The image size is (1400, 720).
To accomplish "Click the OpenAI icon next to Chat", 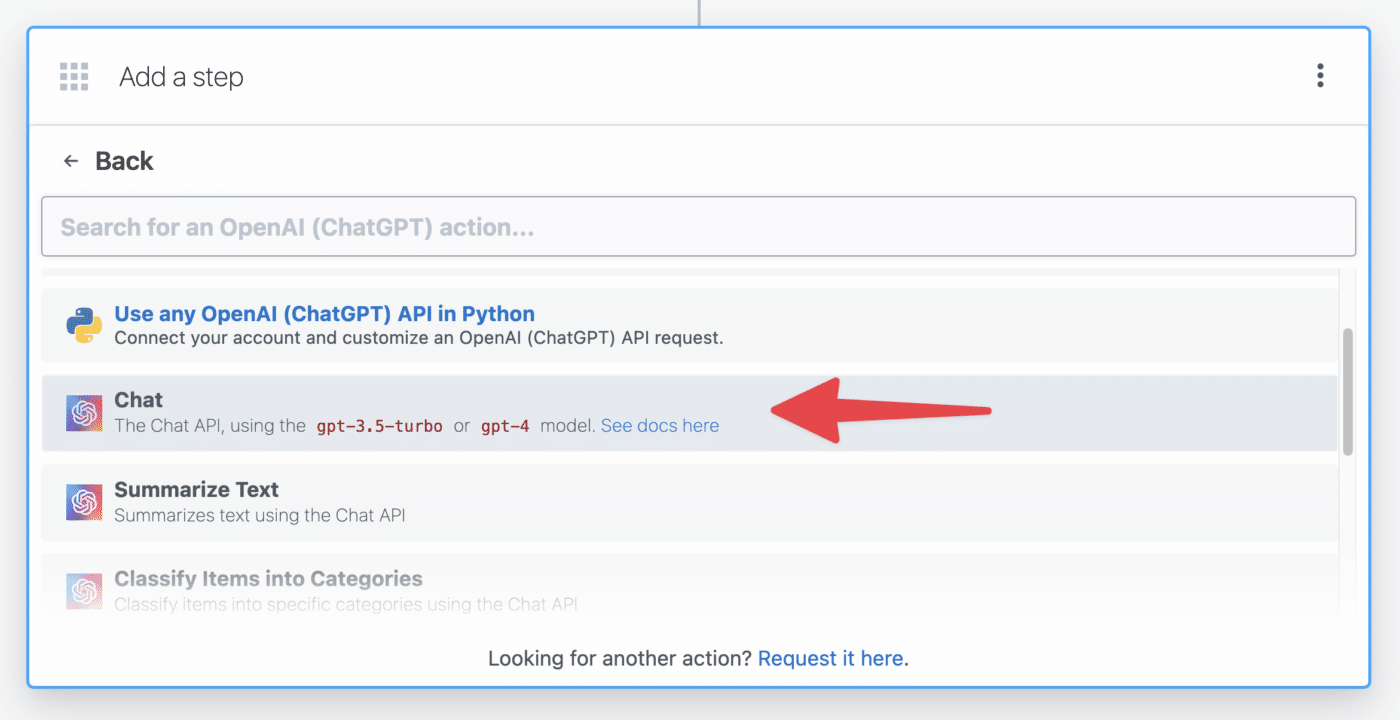I will coord(84,412).
